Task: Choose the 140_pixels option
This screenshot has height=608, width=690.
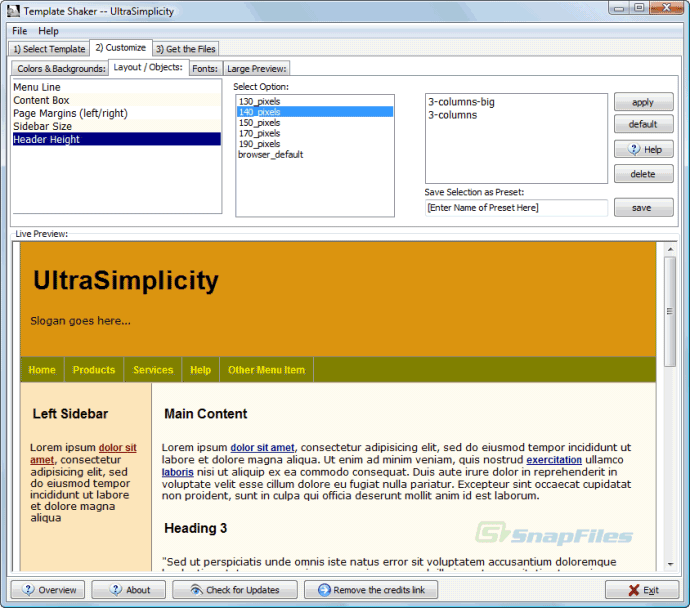Action: 315,112
